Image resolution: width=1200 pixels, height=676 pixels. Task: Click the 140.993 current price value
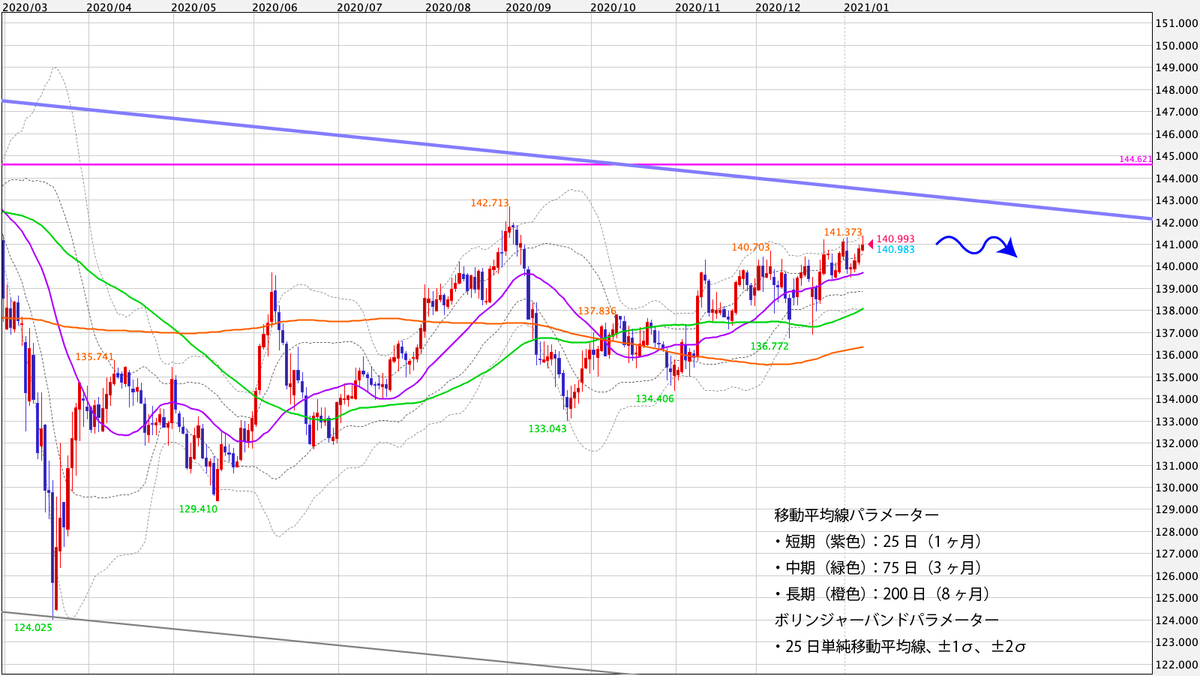[894, 240]
